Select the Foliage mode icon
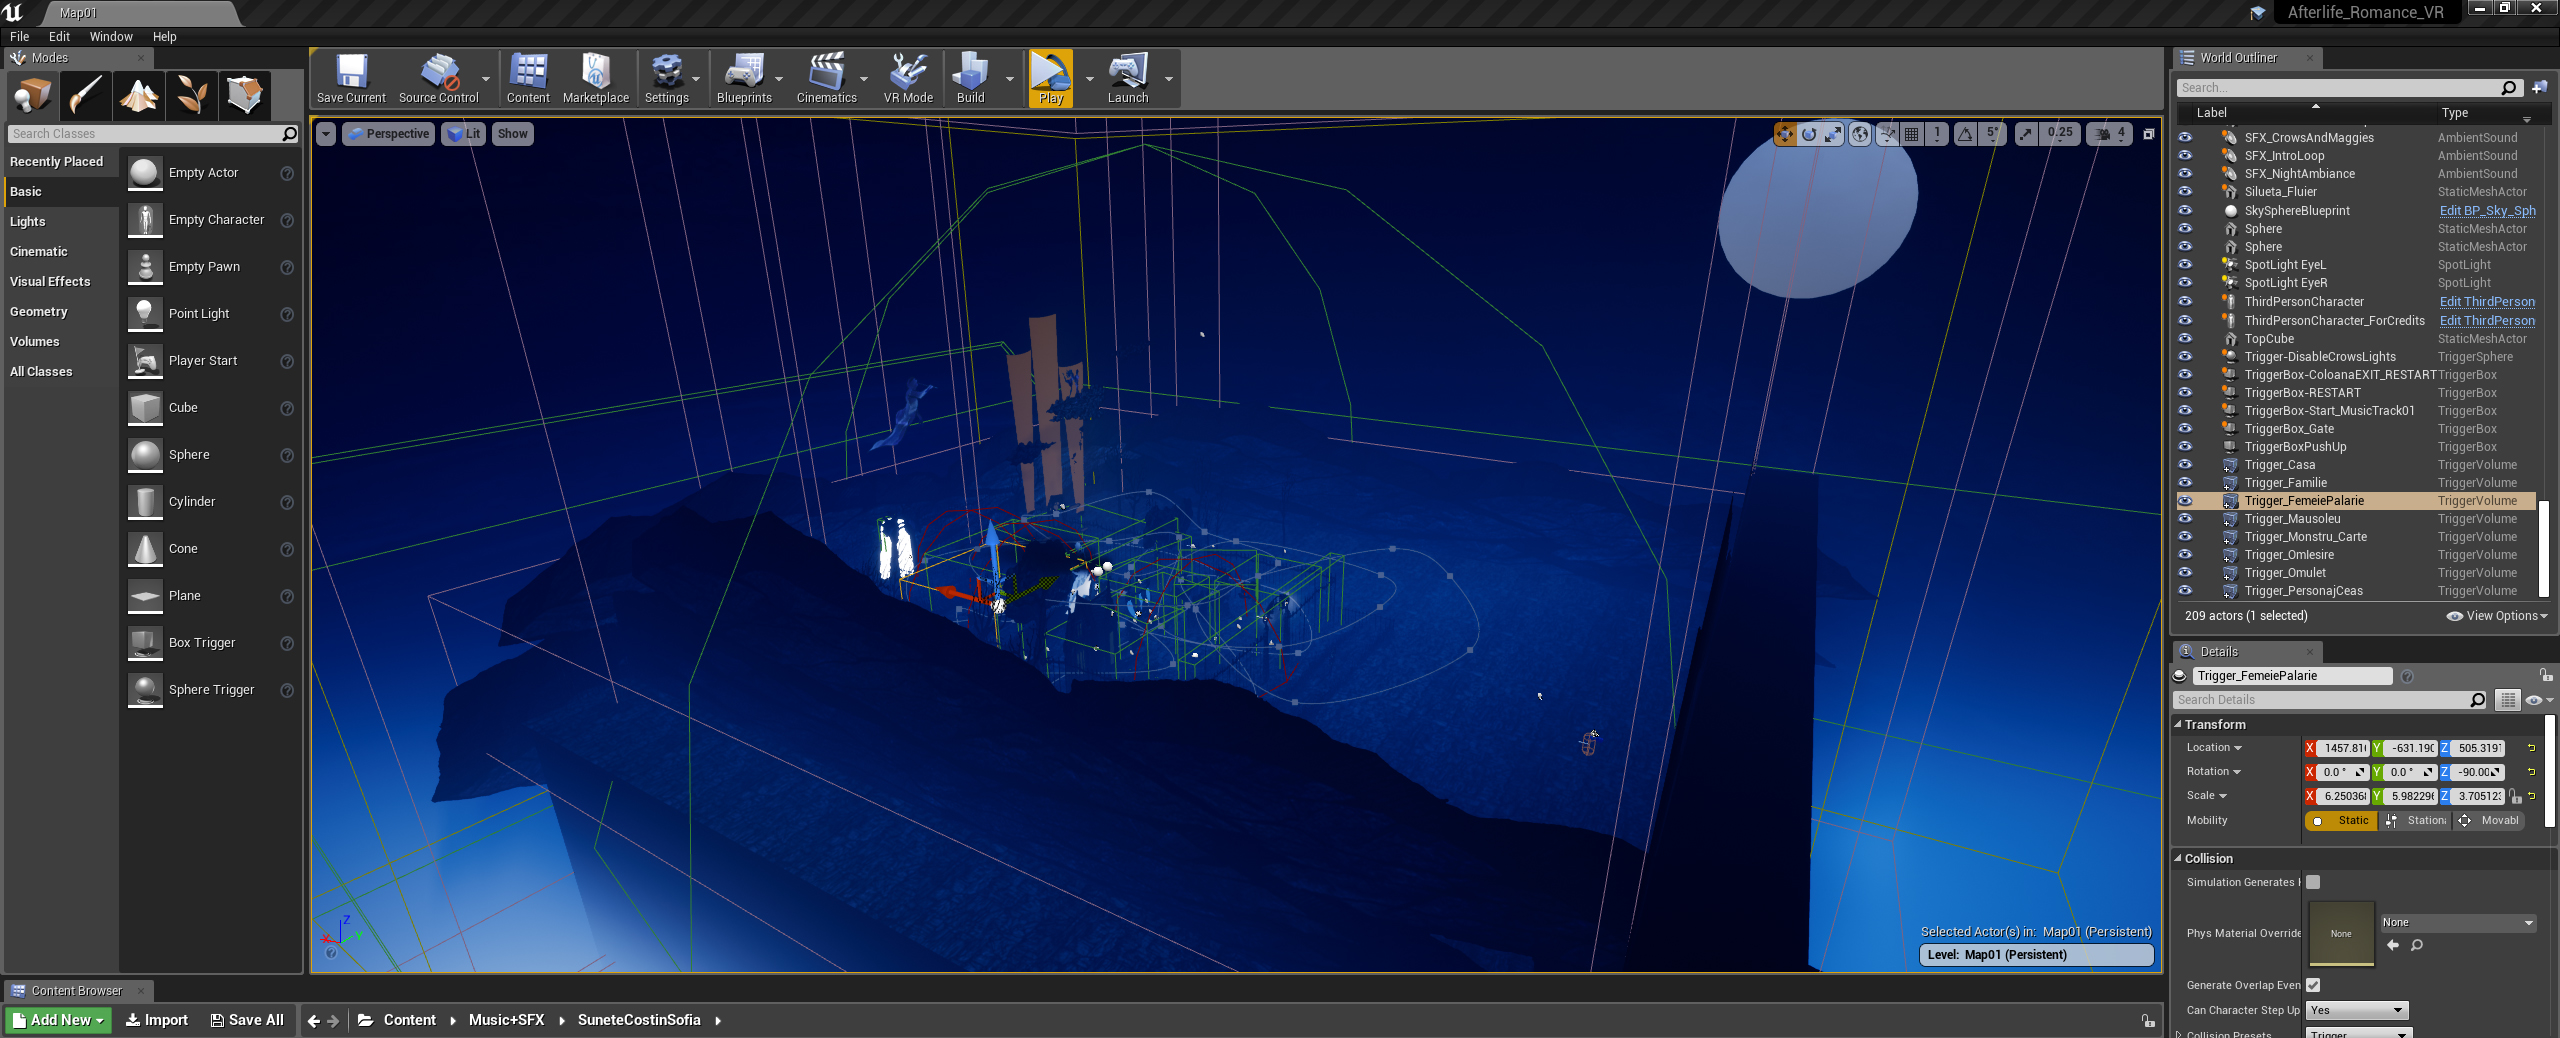This screenshot has height=1038, width=2560. (x=191, y=96)
